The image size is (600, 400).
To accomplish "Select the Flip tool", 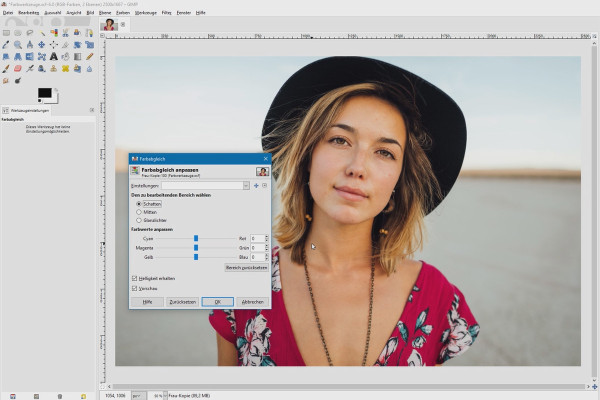I will click(x=30, y=57).
